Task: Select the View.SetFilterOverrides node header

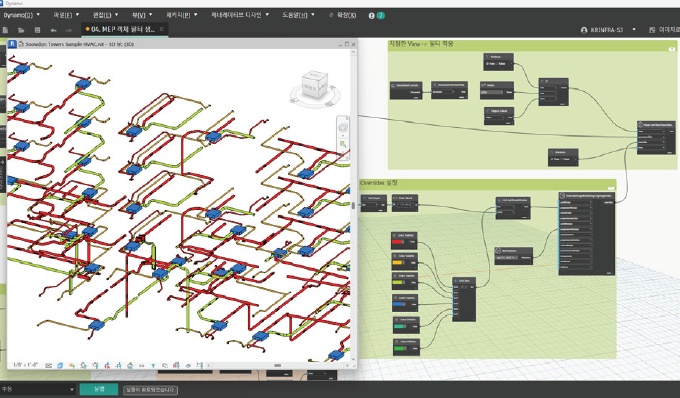Action: [656, 124]
